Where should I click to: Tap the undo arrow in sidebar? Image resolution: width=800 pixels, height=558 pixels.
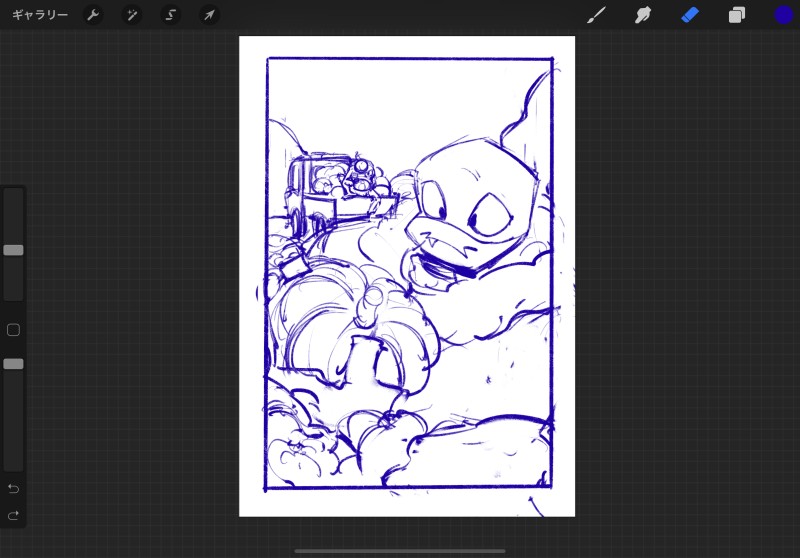point(13,489)
